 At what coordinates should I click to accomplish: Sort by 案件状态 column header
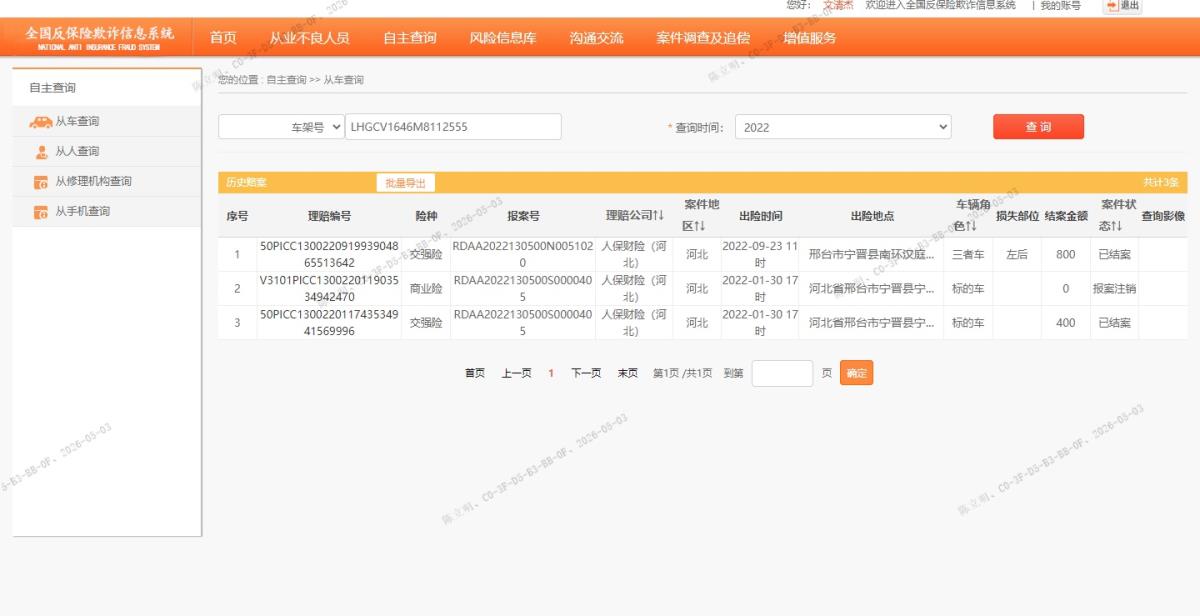(x=1118, y=215)
